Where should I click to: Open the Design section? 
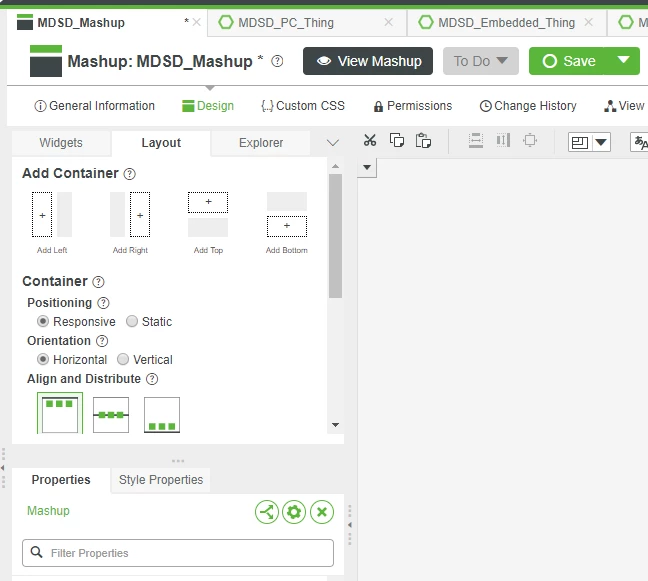coord(208,106)
